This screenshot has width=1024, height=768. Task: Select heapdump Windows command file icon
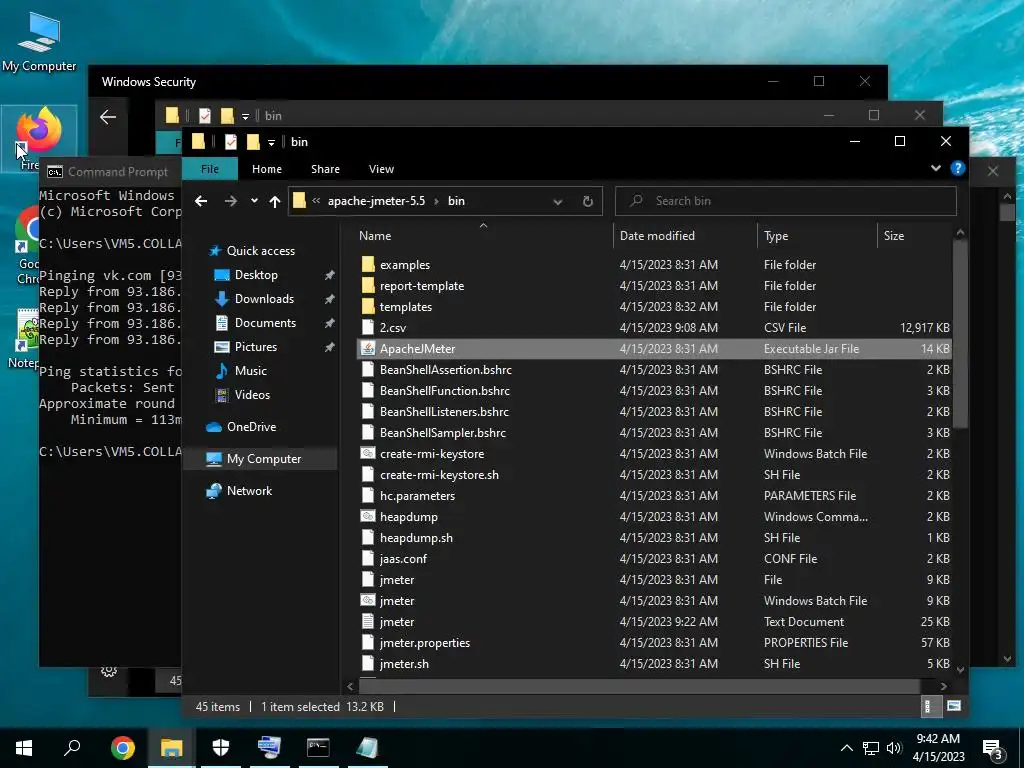[x=368, y=517]
